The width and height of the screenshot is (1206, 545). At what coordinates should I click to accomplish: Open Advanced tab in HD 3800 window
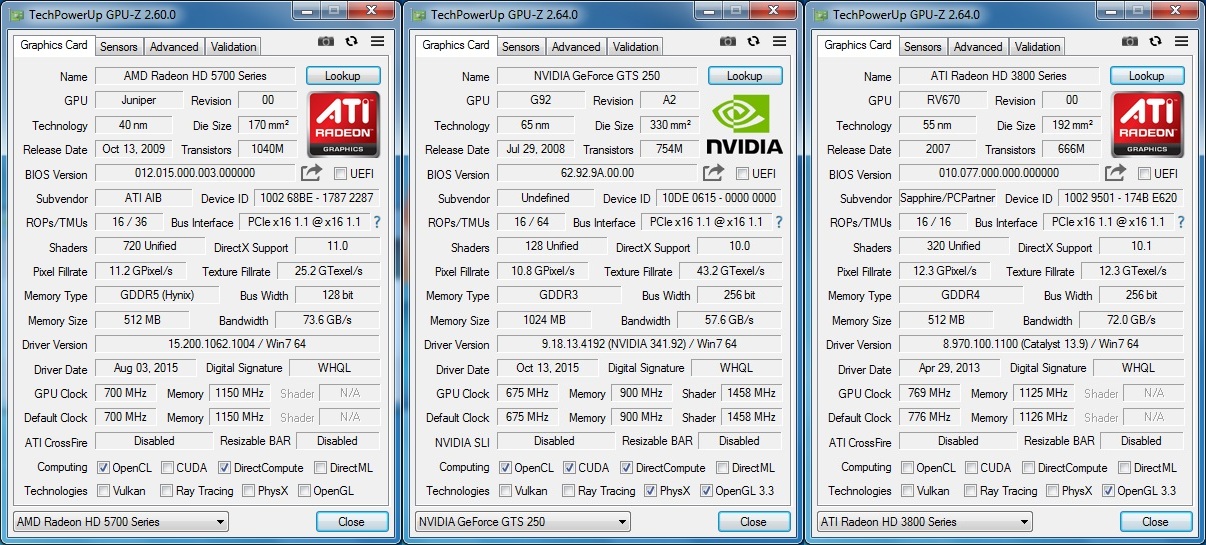pos(978,47)
